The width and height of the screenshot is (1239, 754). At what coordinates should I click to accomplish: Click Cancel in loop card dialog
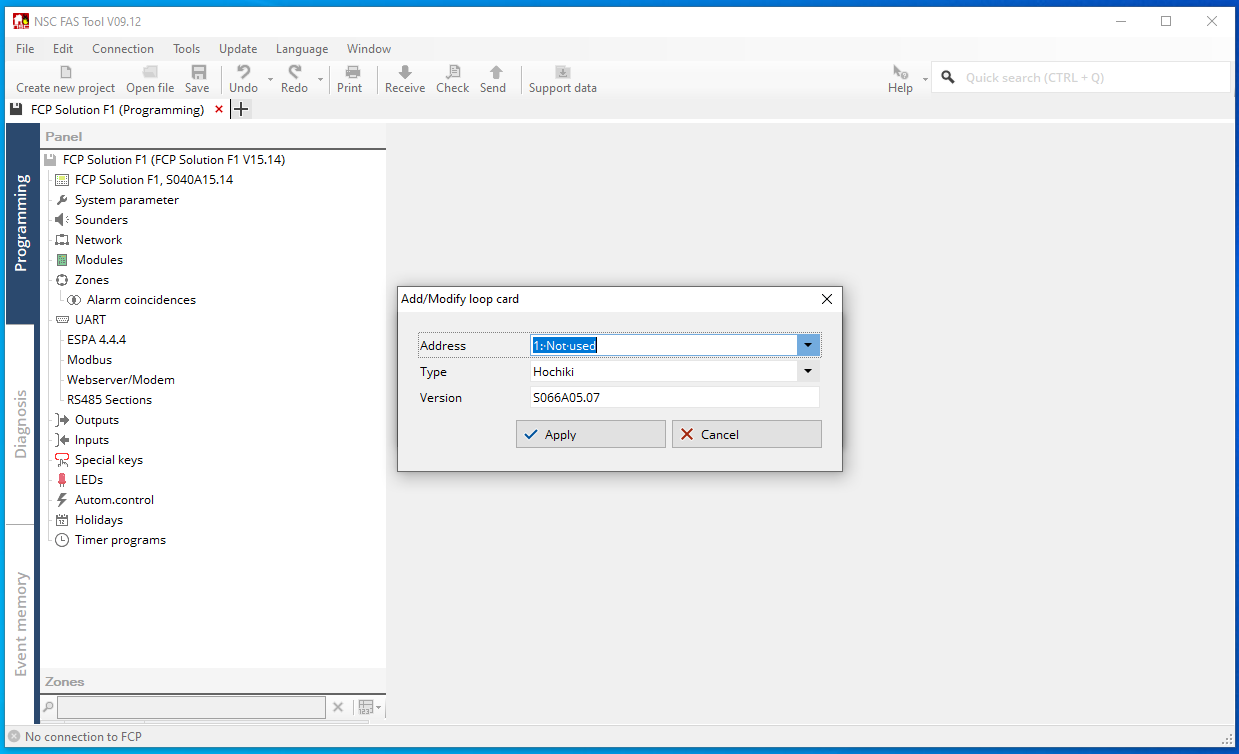click(747, 434)
